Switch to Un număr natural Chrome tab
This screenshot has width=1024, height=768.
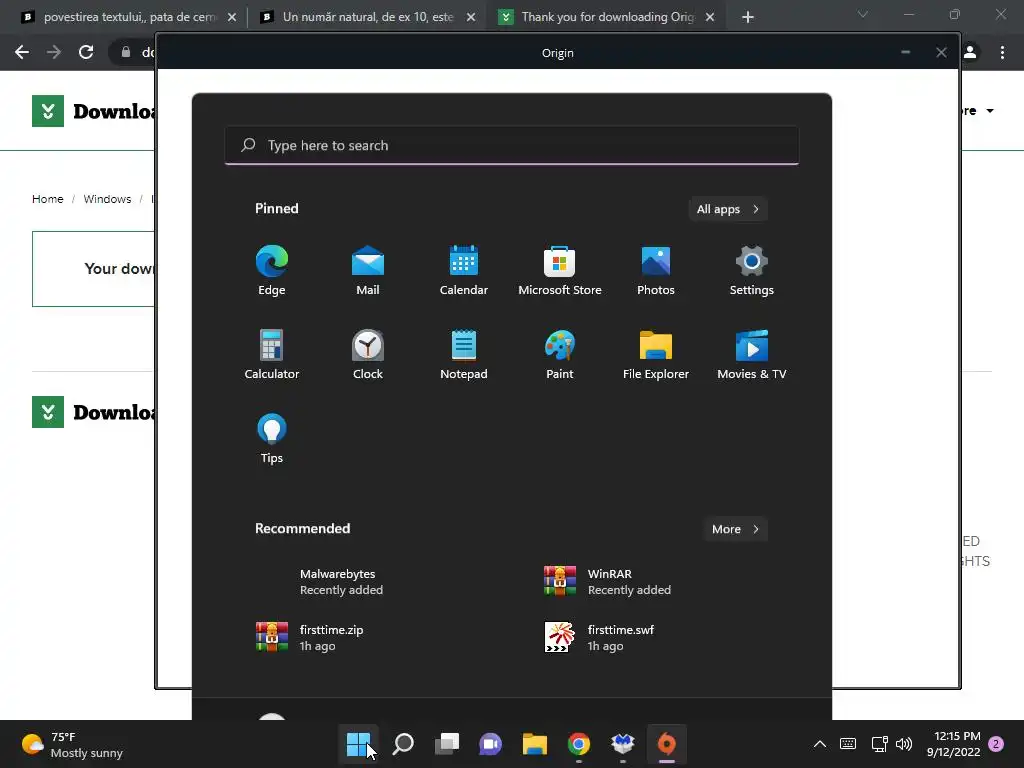pos(368,17)
